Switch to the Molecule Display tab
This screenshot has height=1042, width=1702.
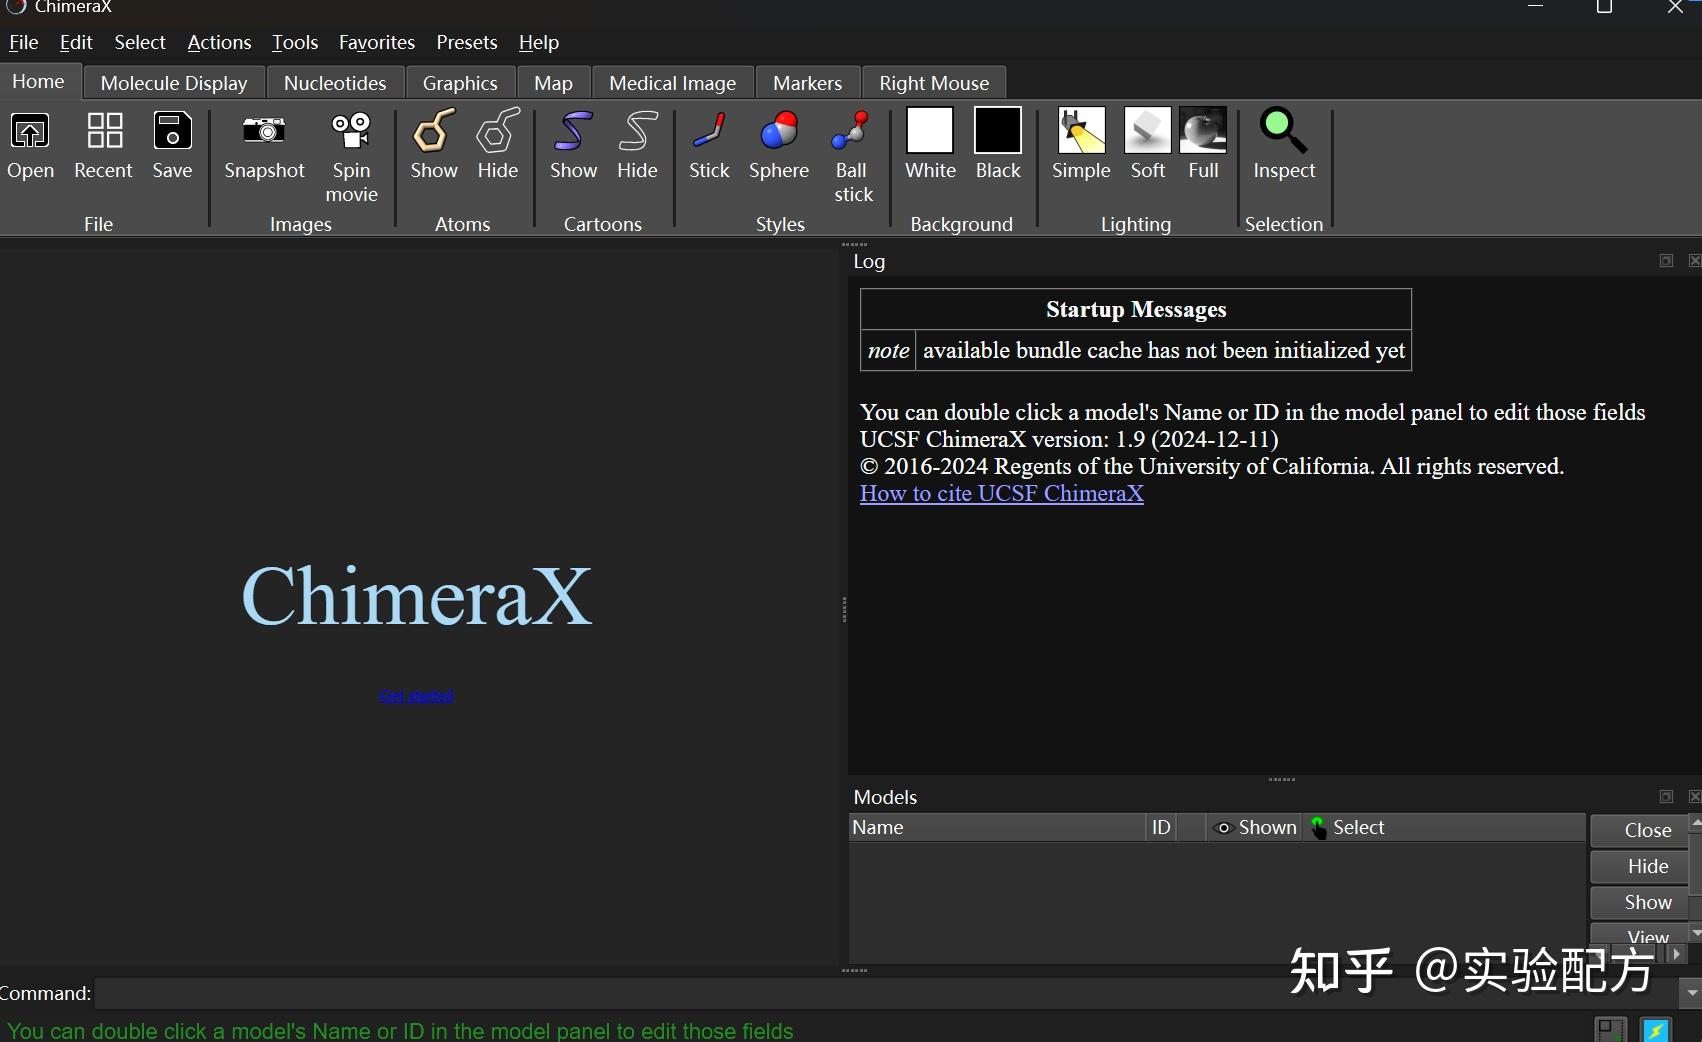(172, 82)
